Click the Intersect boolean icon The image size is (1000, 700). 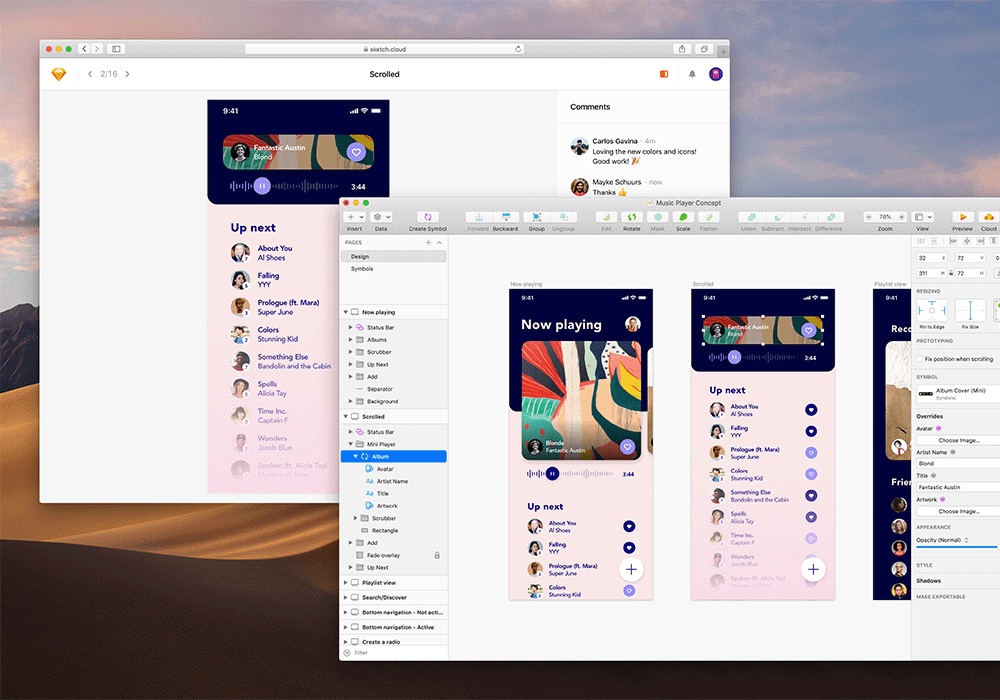tap(804, 217)
